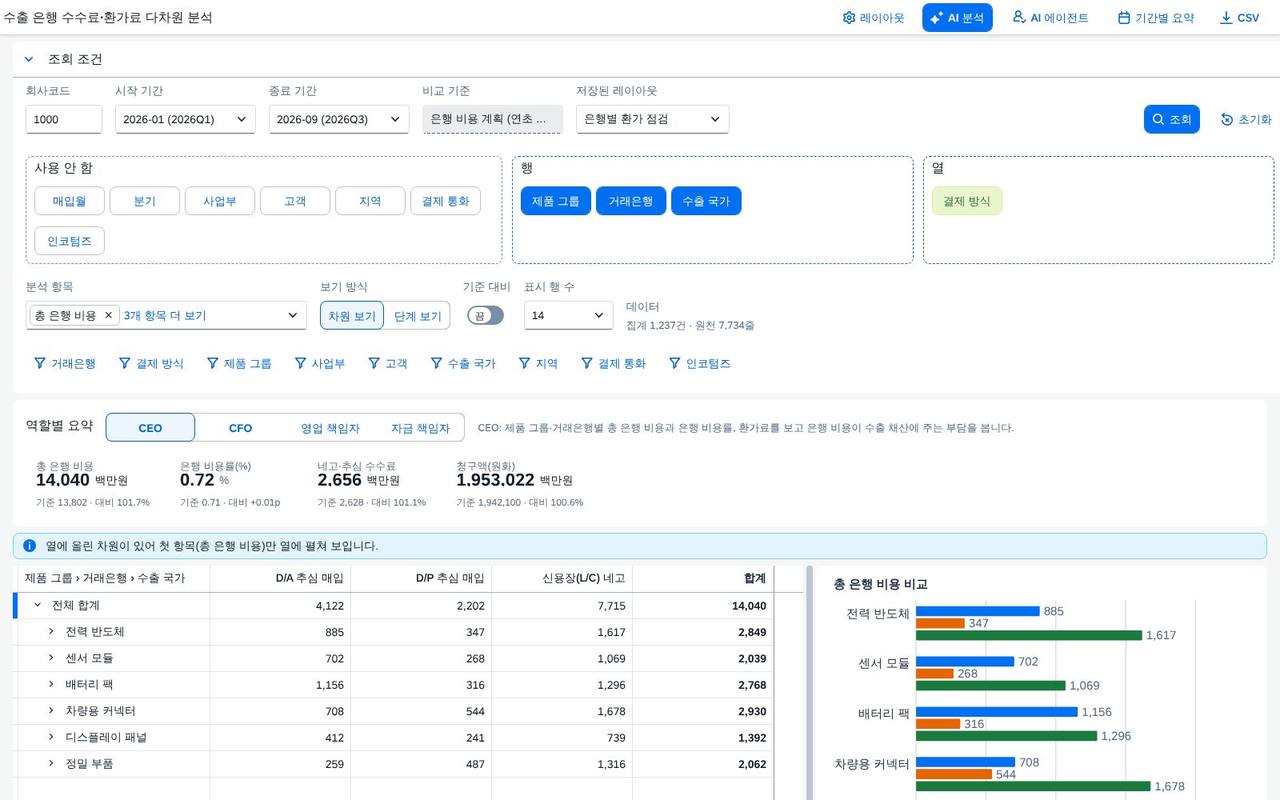Image resolution: width=1280 pixels, height=800 pixels.
Task: Select the 매입월 unused dimension chip
Action: click(70, 201)
